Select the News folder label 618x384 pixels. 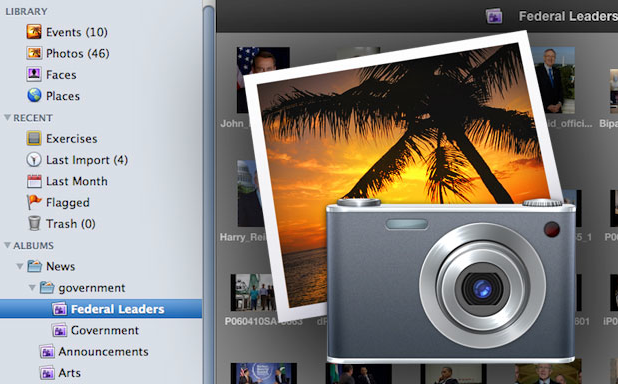[60, 266]
